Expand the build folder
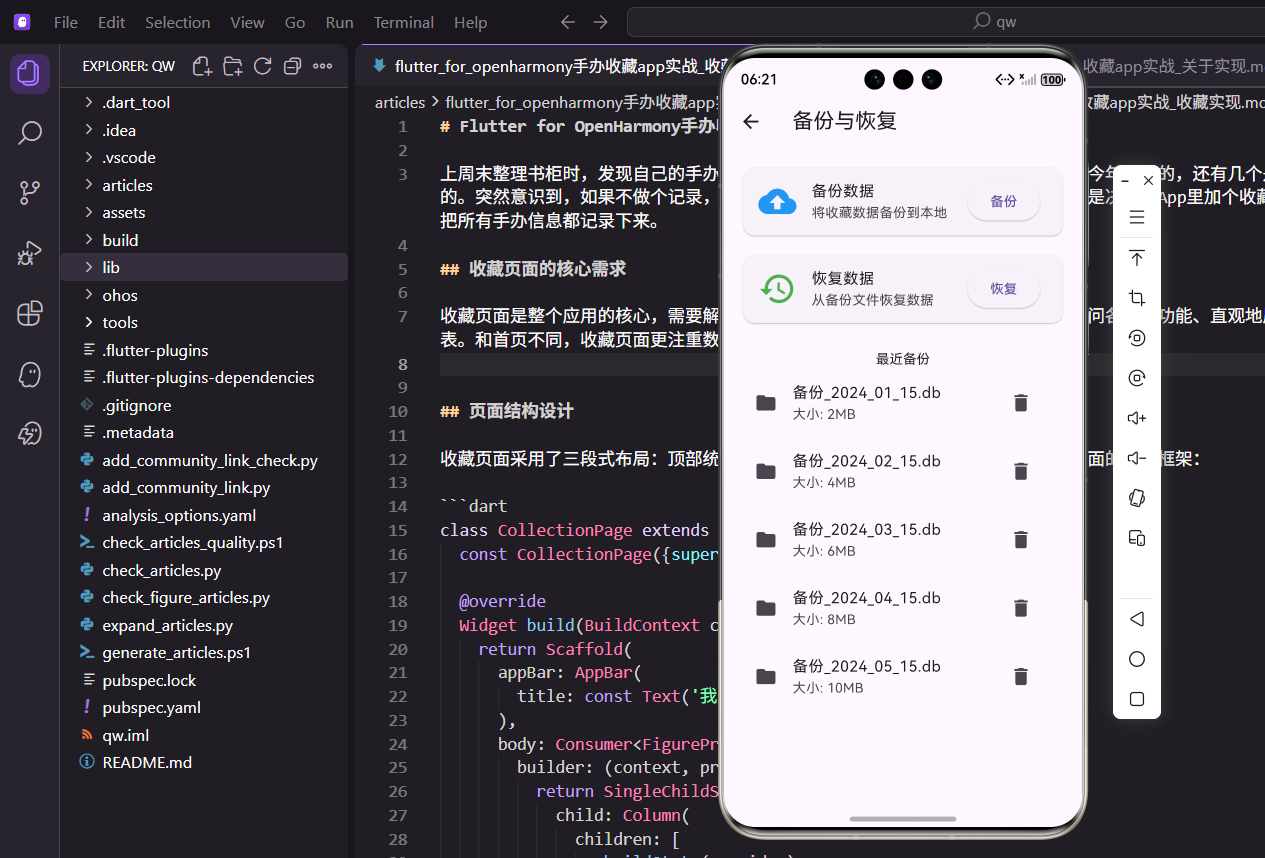 [x=204, y=240]
